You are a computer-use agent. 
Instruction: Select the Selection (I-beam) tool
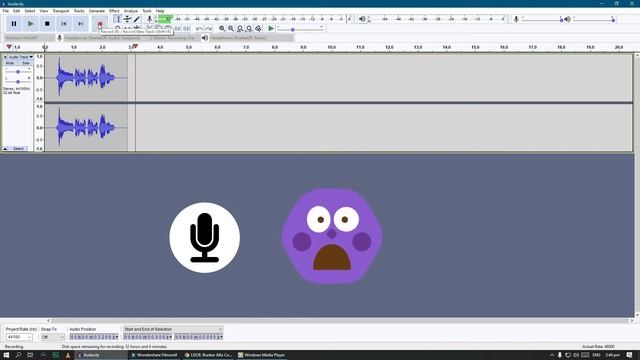(x=118, y=19)
